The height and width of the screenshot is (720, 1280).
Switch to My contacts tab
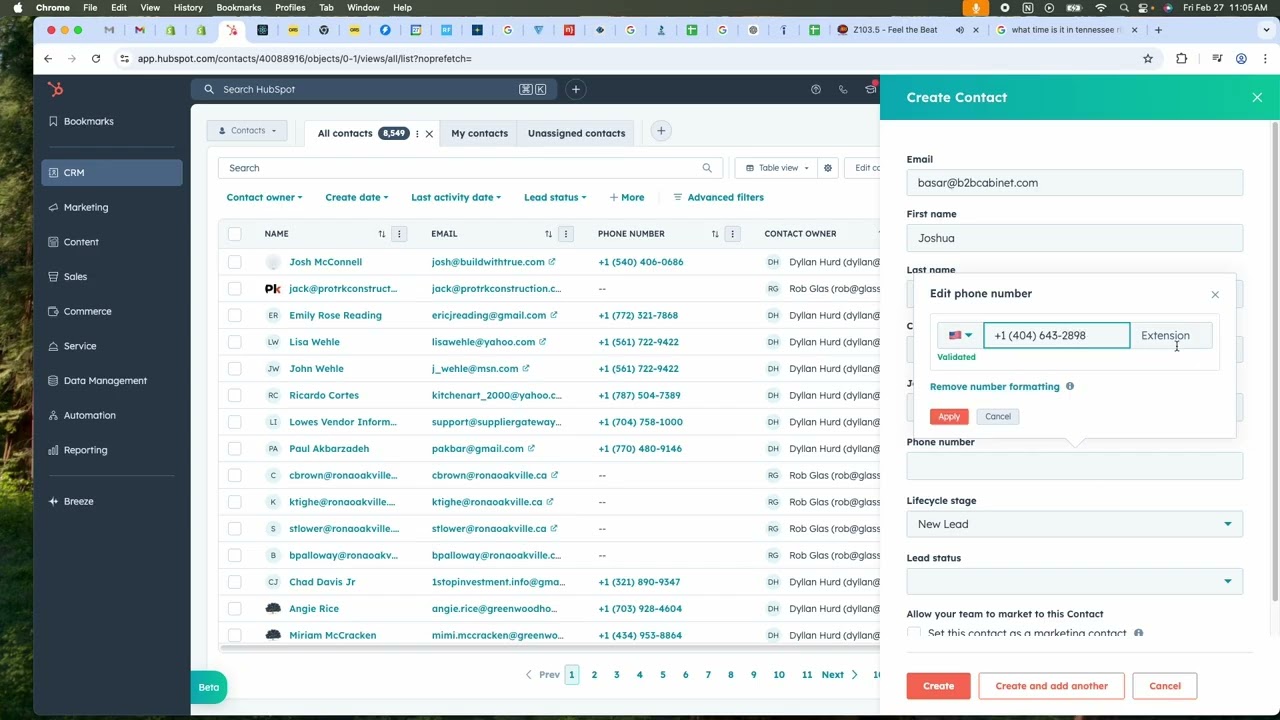point(479,133)
